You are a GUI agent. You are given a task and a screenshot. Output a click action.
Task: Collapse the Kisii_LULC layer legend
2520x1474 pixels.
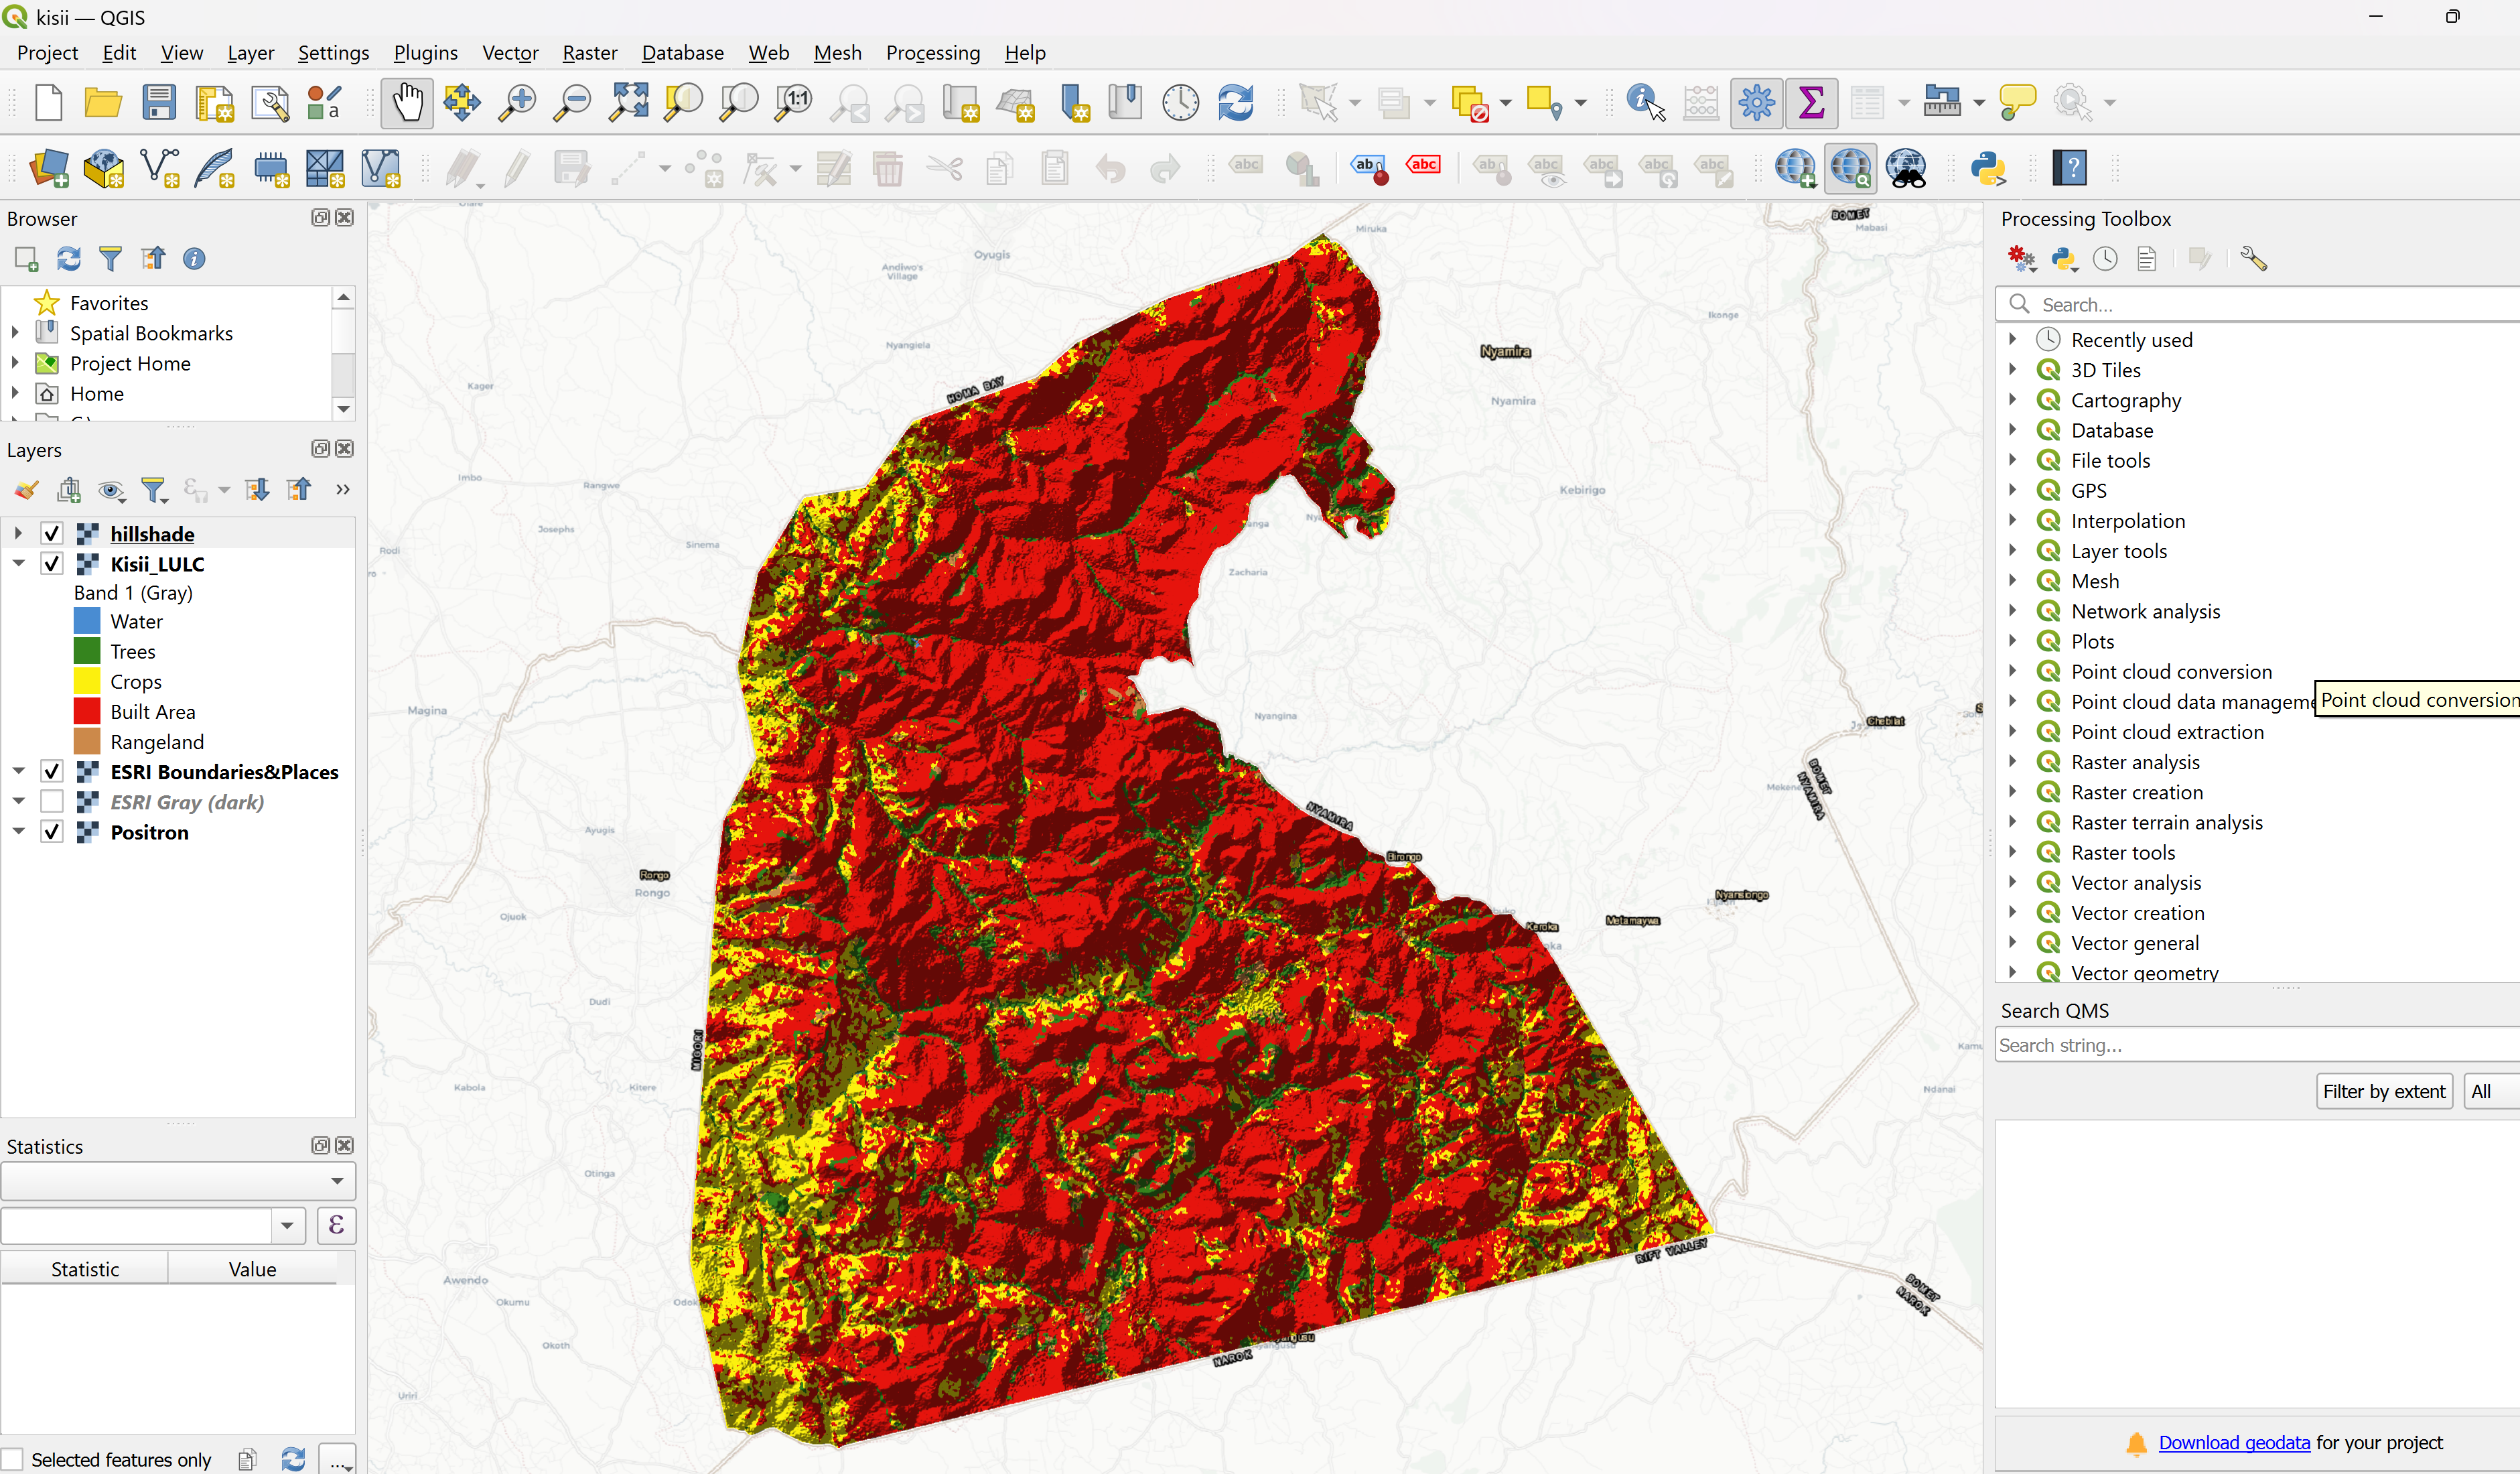tap(18, 564)
